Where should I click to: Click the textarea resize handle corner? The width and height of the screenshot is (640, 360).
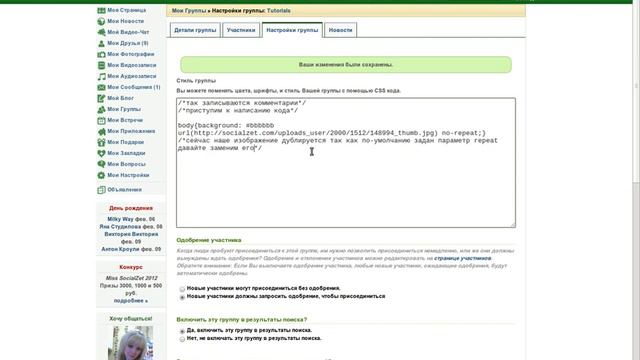(513, 224)
